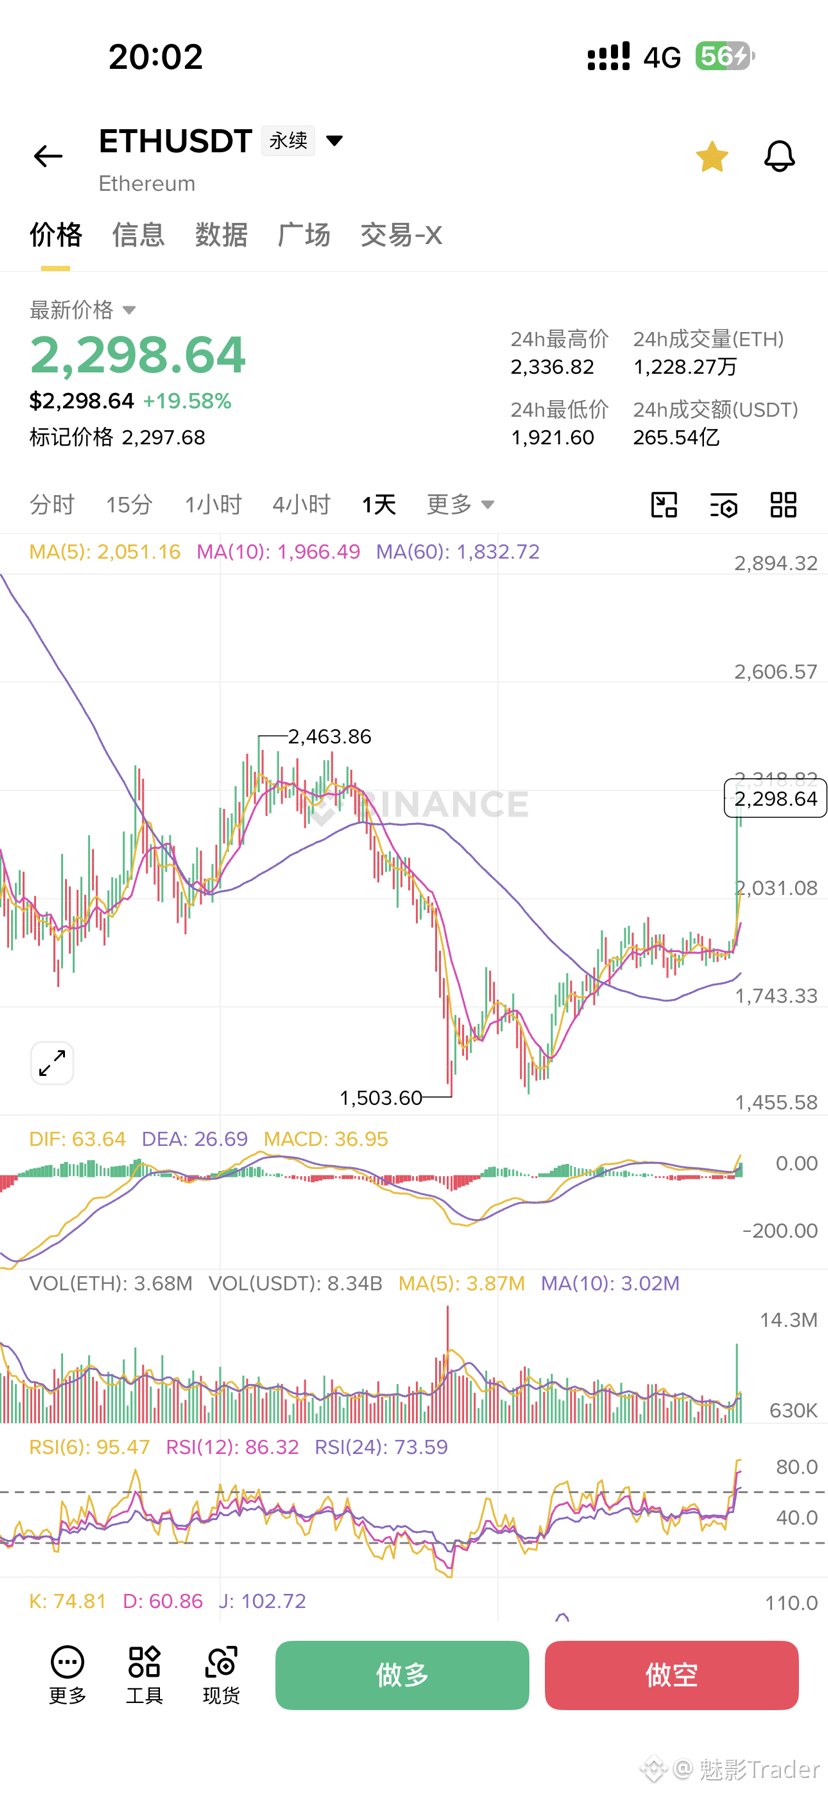Open the grid layout icon
Screen dimensions: 828x1795
784,505
